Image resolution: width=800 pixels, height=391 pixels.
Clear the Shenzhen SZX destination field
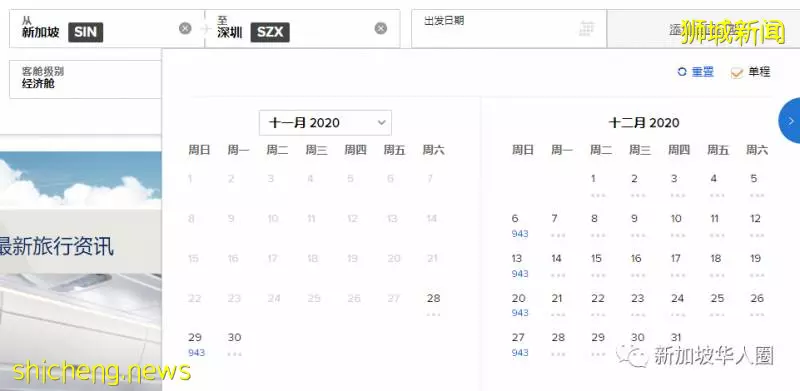click(381, 29)
